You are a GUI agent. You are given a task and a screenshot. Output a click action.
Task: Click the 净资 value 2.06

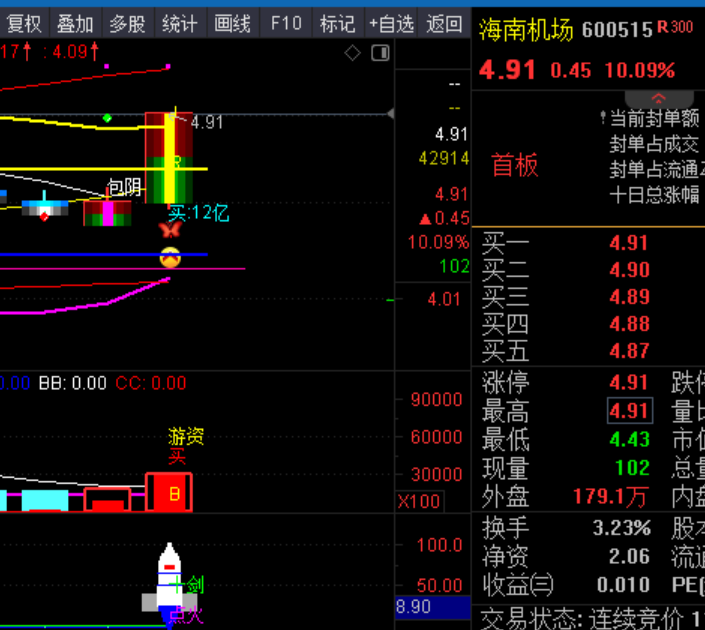point(629,557)
